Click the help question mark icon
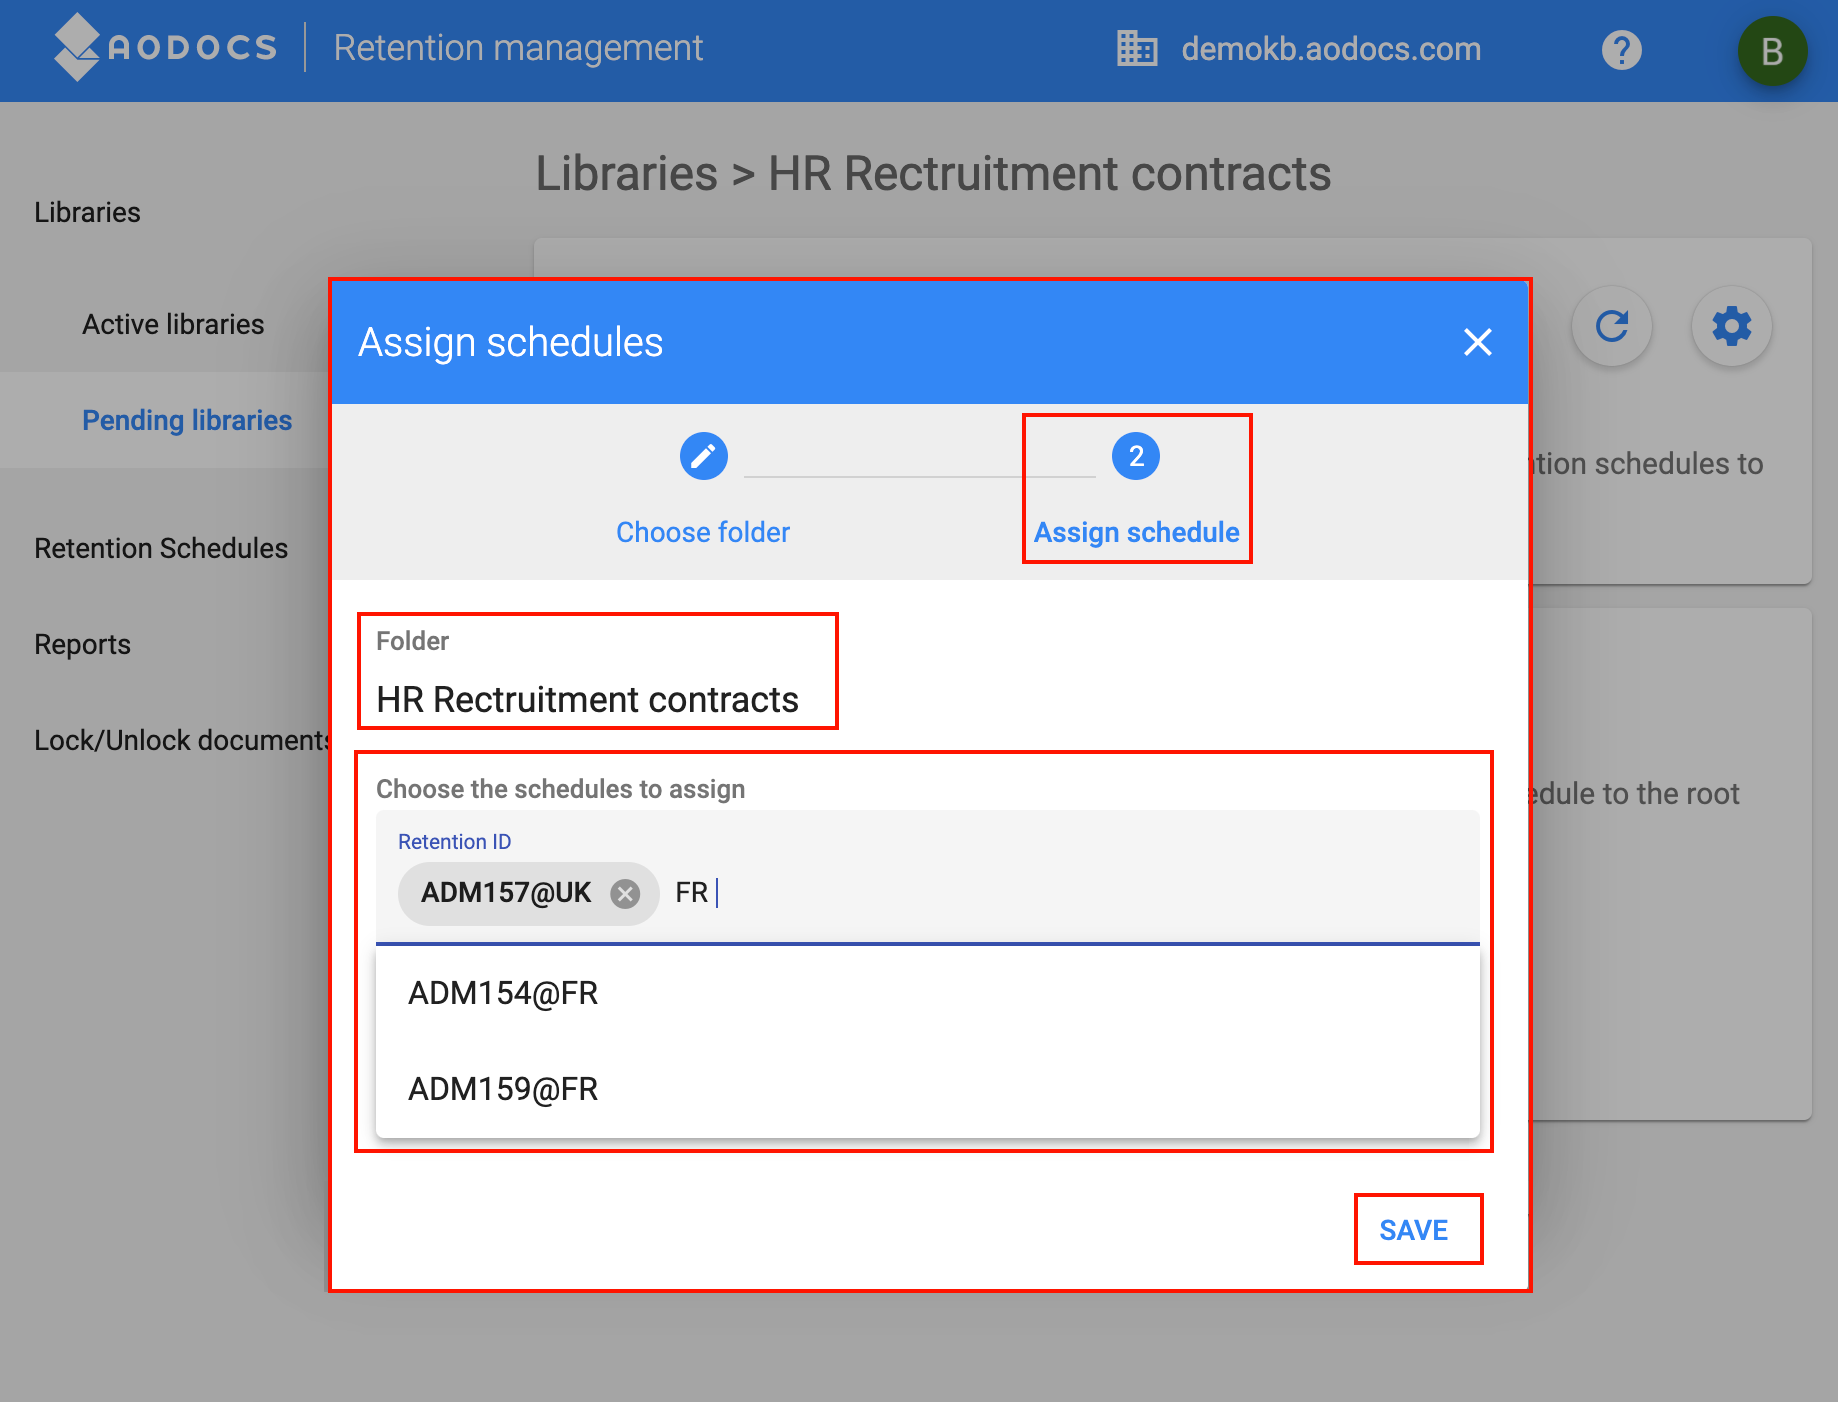Viewport: 1838px width, 1402px height. pos(1621,49)
